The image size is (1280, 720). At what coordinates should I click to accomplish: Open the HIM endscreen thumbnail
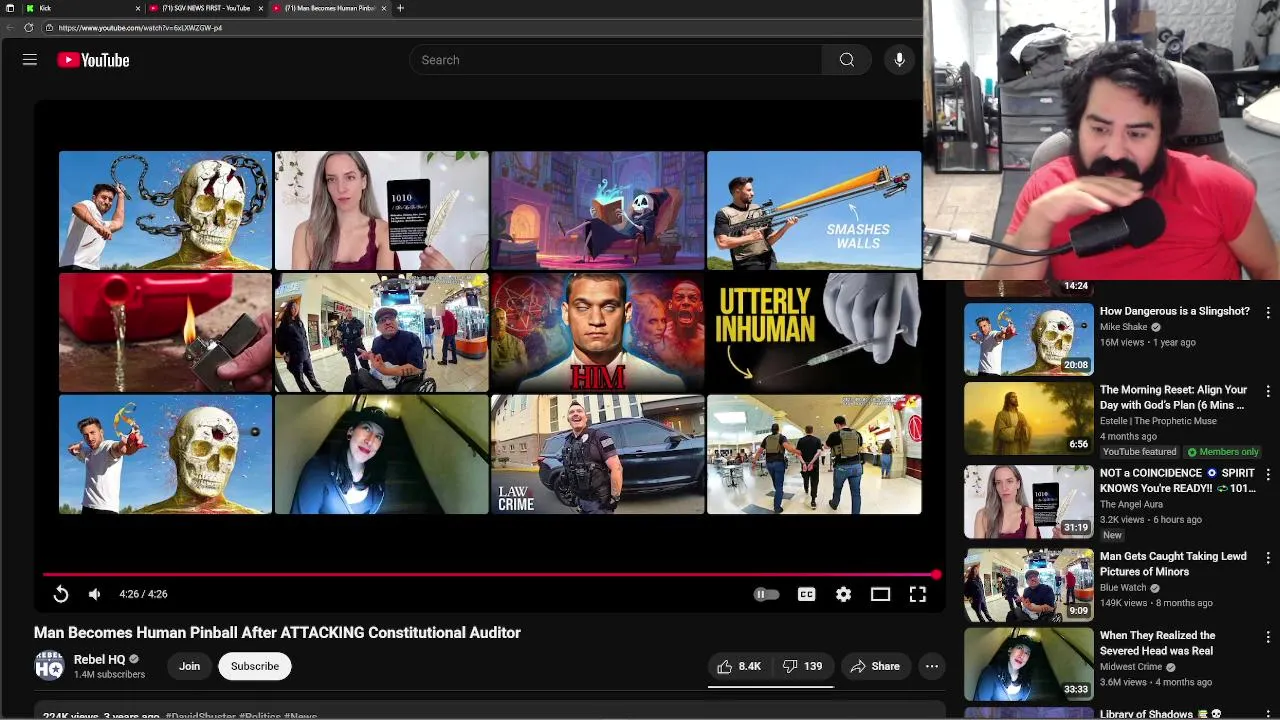(598, 333)
